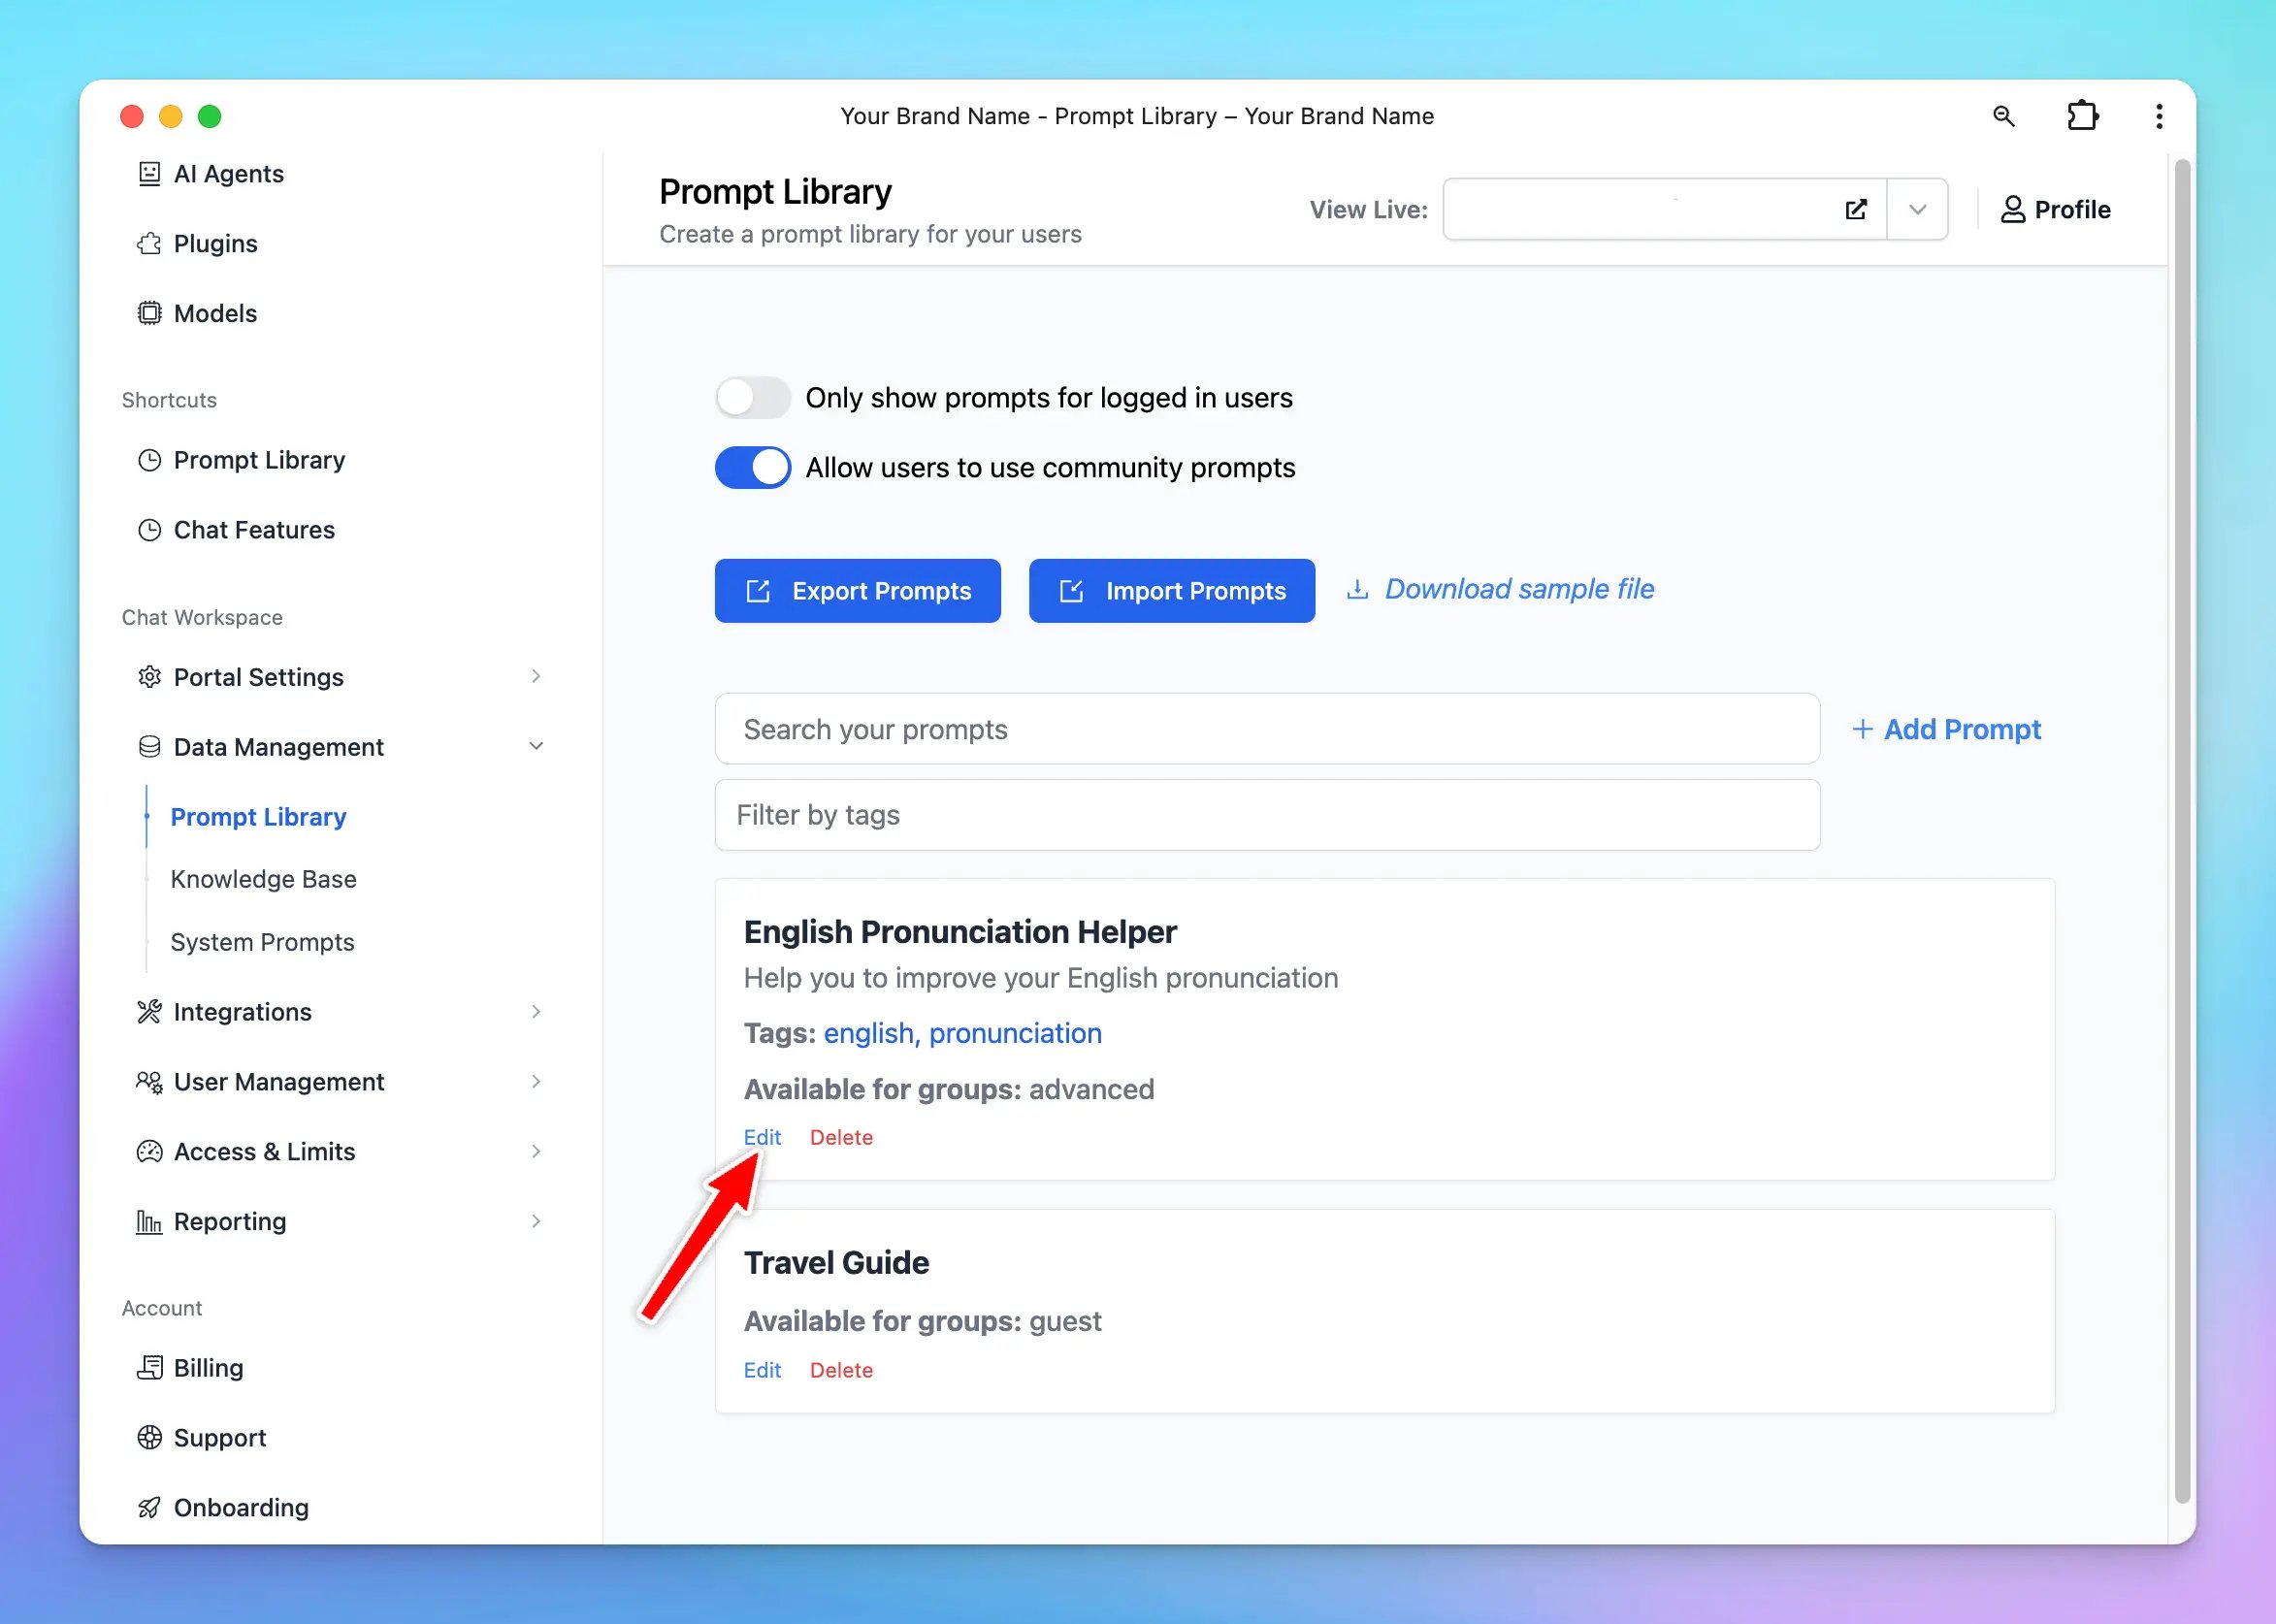Click the Support lifebuoy icon
The width and height of the screenshot is (2276, 1624).
pos(149,1438)
